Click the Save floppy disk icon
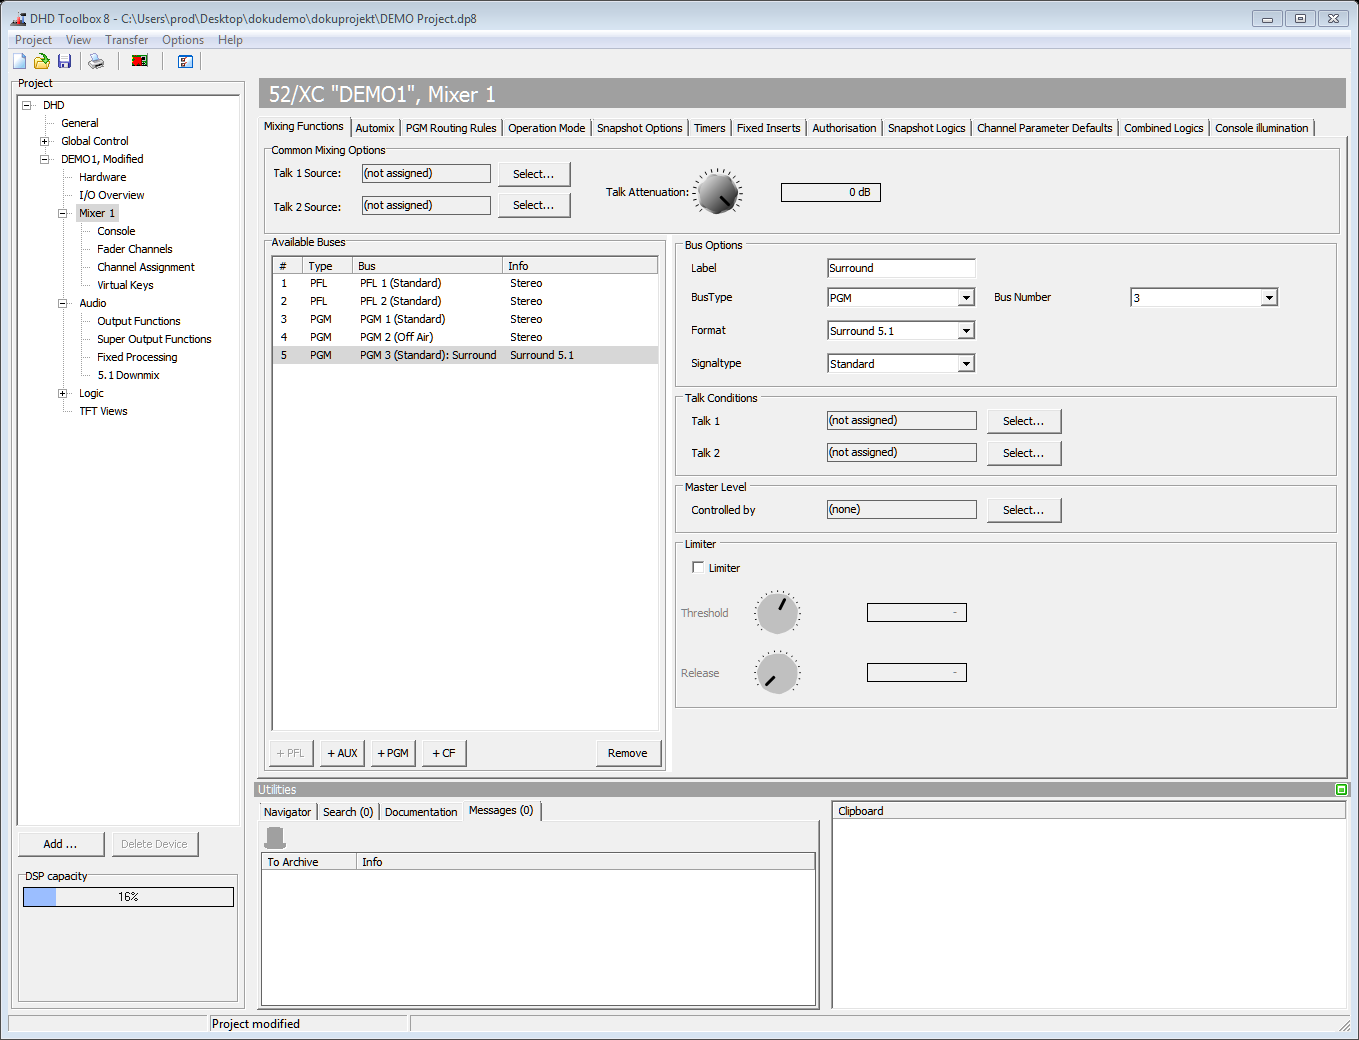Screen dimensions: 1359x1040 [x=64, y=61]
